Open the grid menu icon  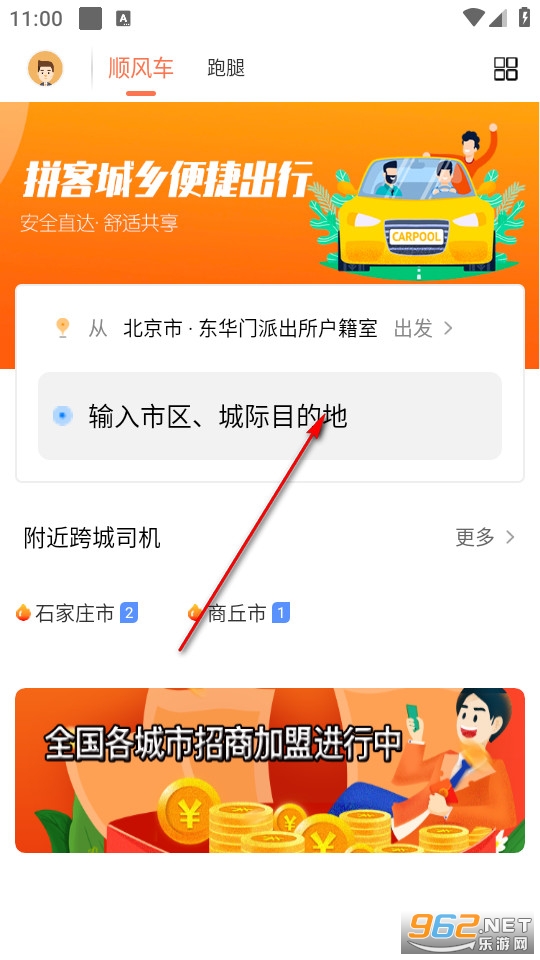506,69
